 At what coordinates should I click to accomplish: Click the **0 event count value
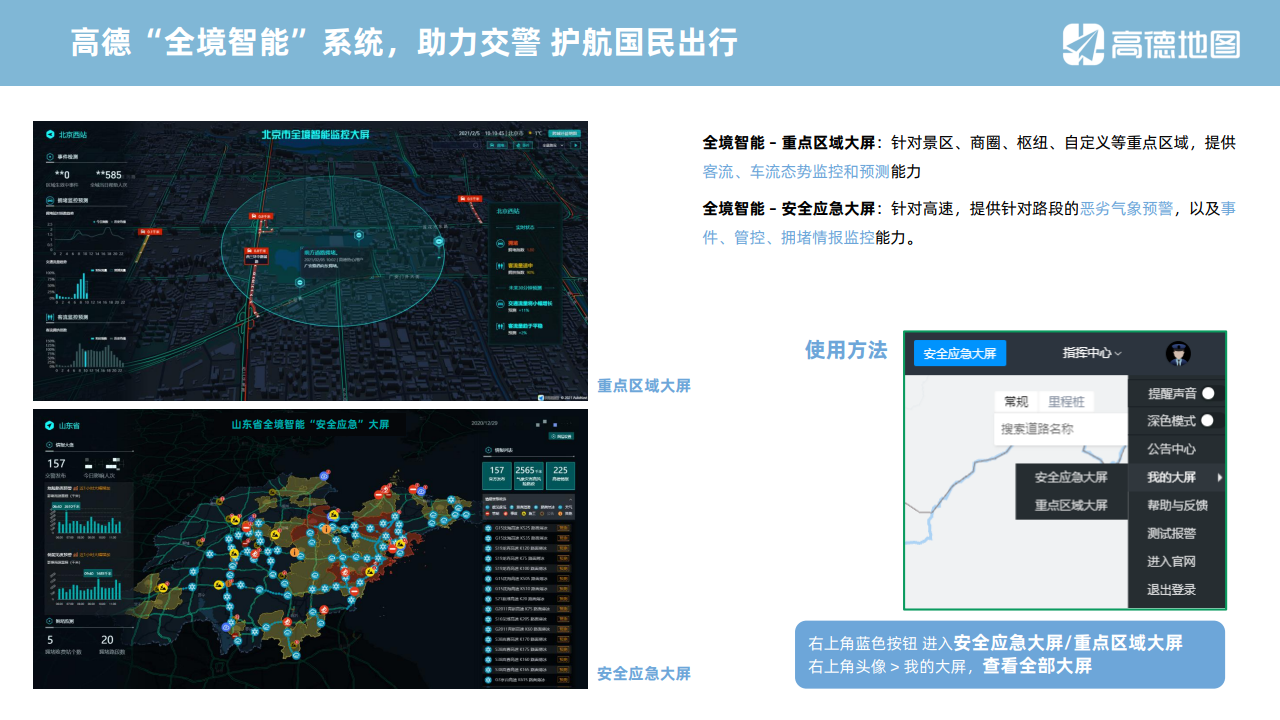[62, 175]
